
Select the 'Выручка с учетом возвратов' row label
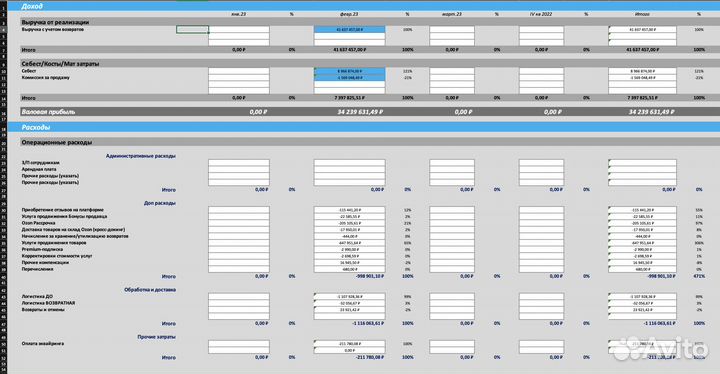(53, 29)
